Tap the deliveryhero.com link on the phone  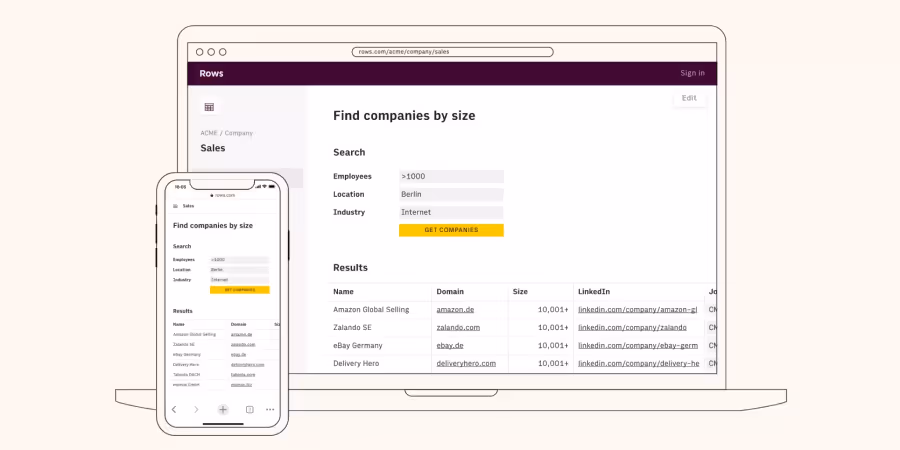pos(247,364)
